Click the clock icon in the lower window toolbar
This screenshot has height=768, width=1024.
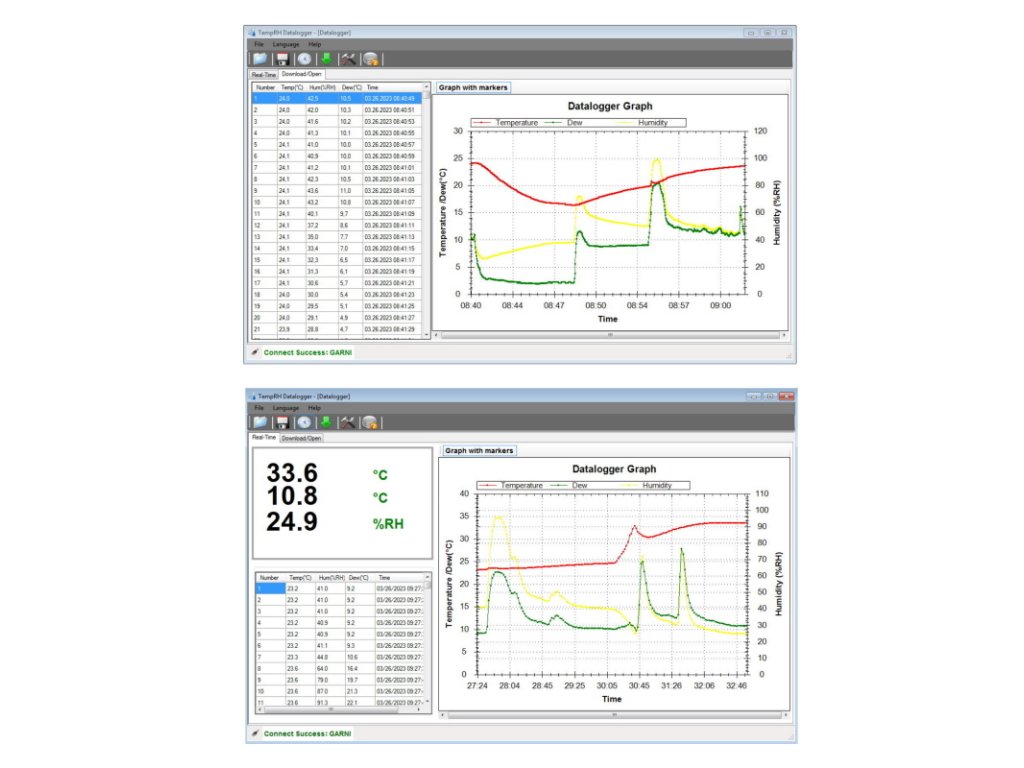coord(304,423)
